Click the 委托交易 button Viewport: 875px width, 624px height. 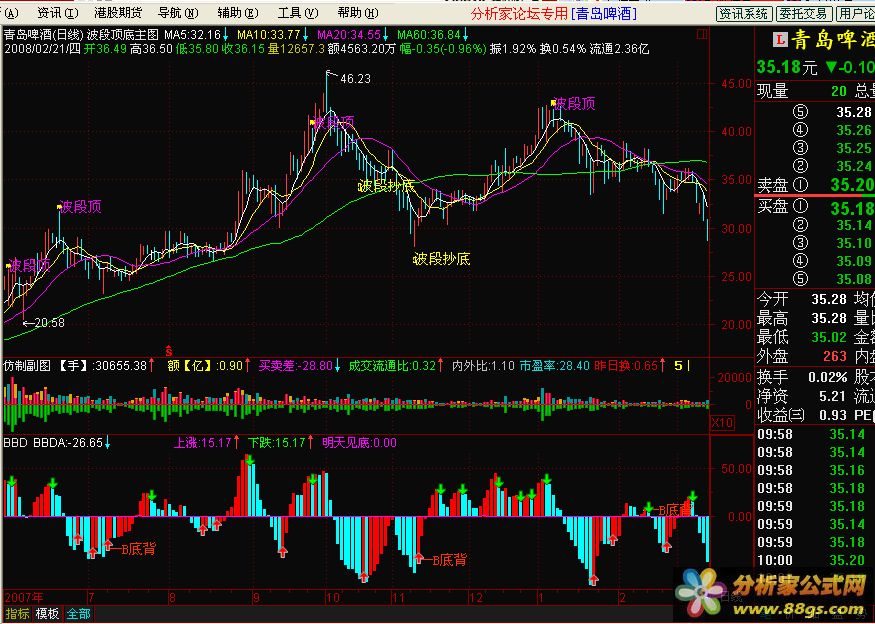pyautogui.click(x=804, y=13)
